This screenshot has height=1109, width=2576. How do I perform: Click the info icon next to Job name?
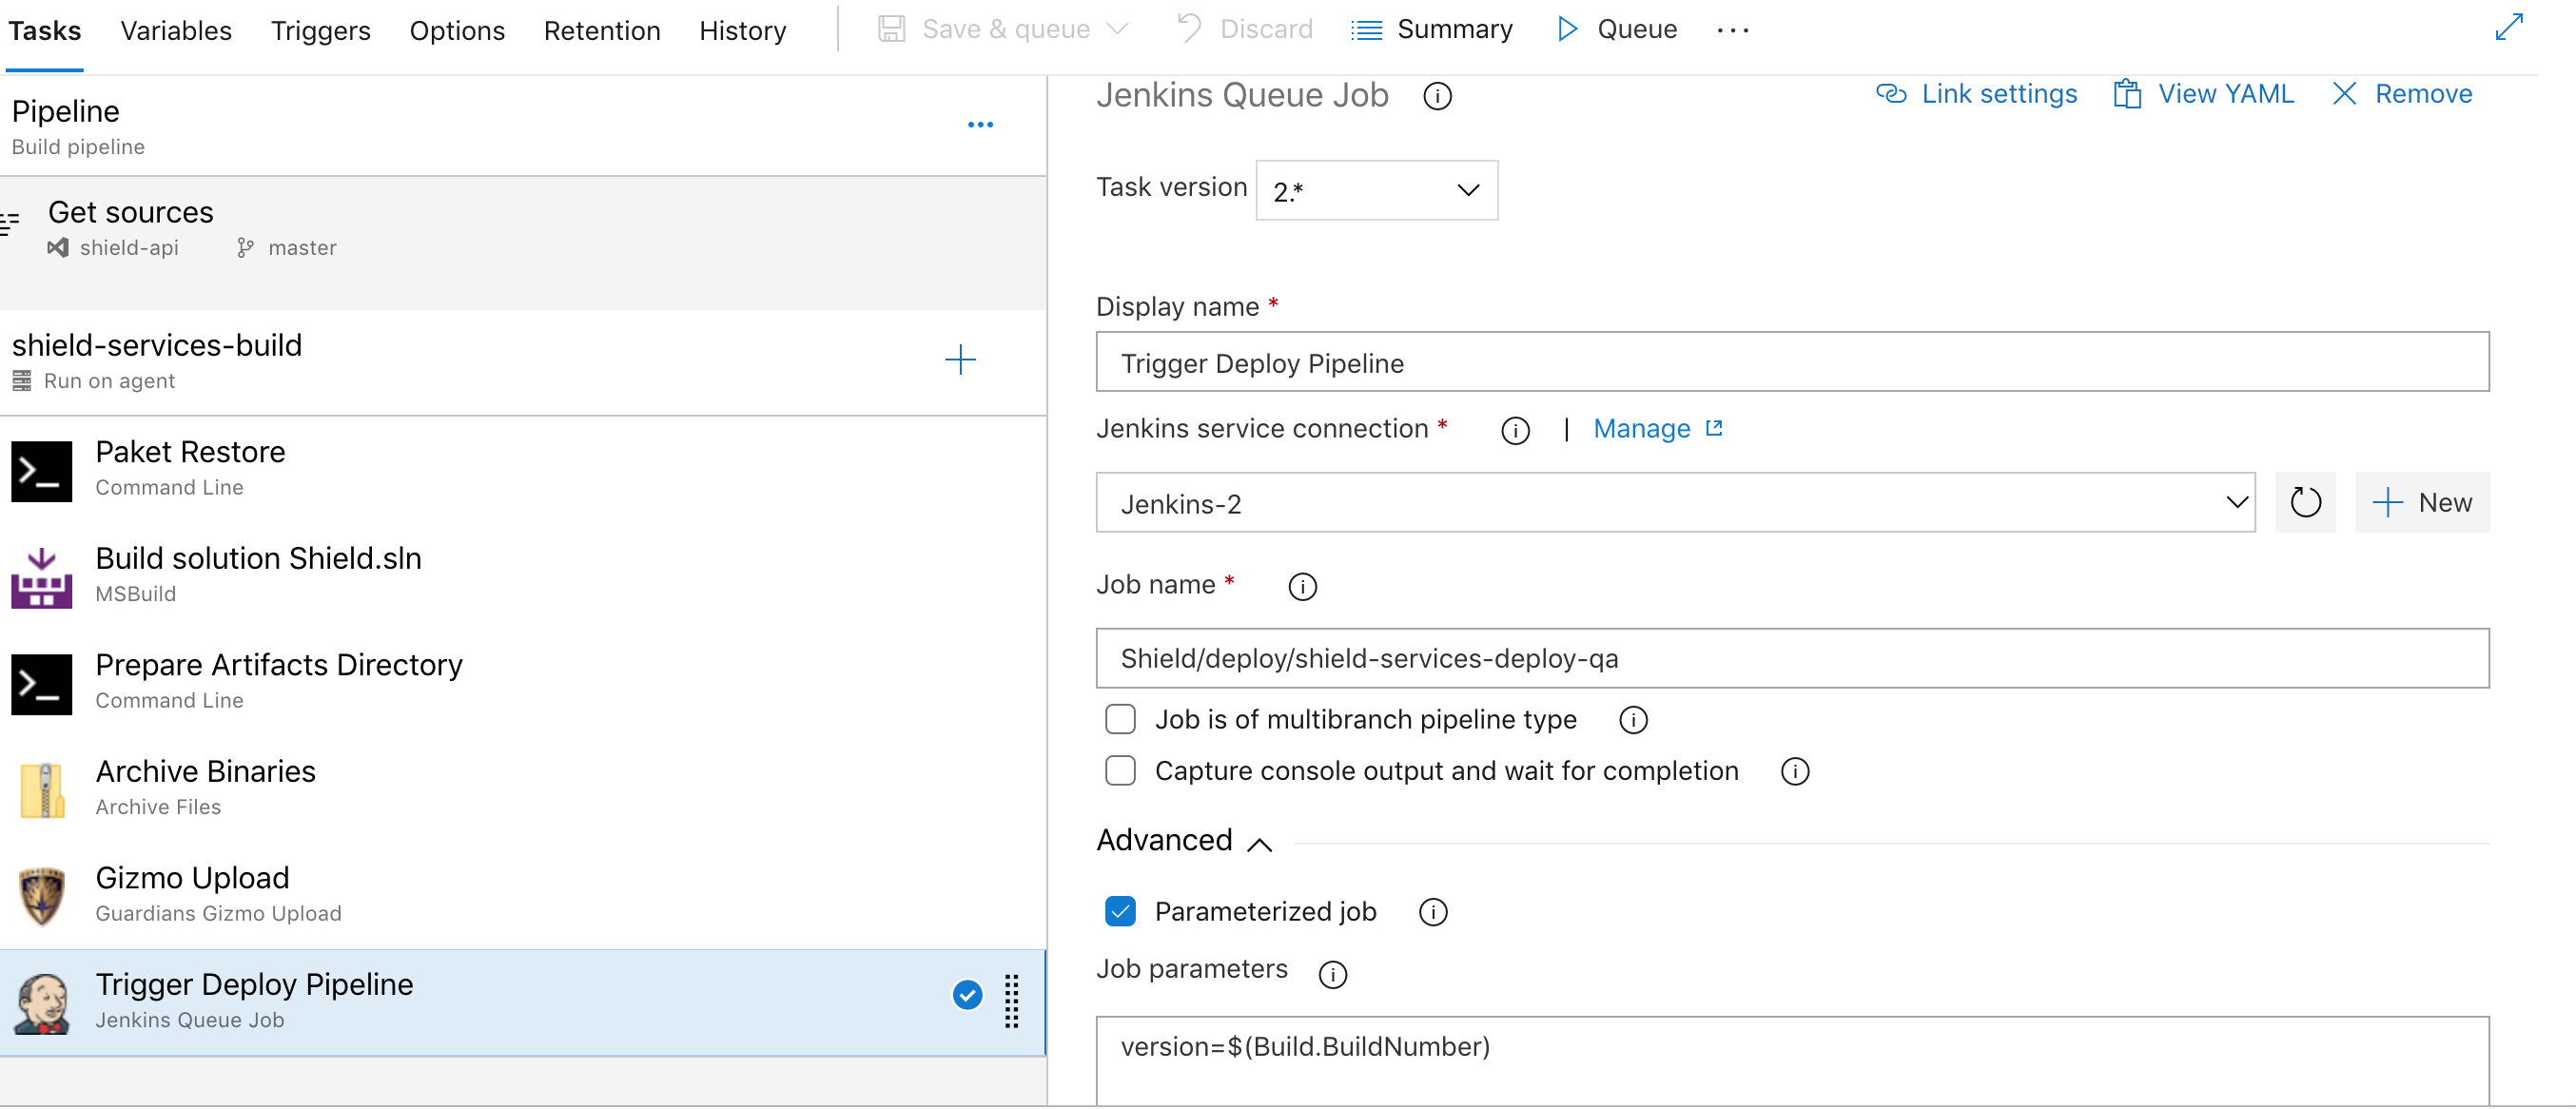point(1302,586)
